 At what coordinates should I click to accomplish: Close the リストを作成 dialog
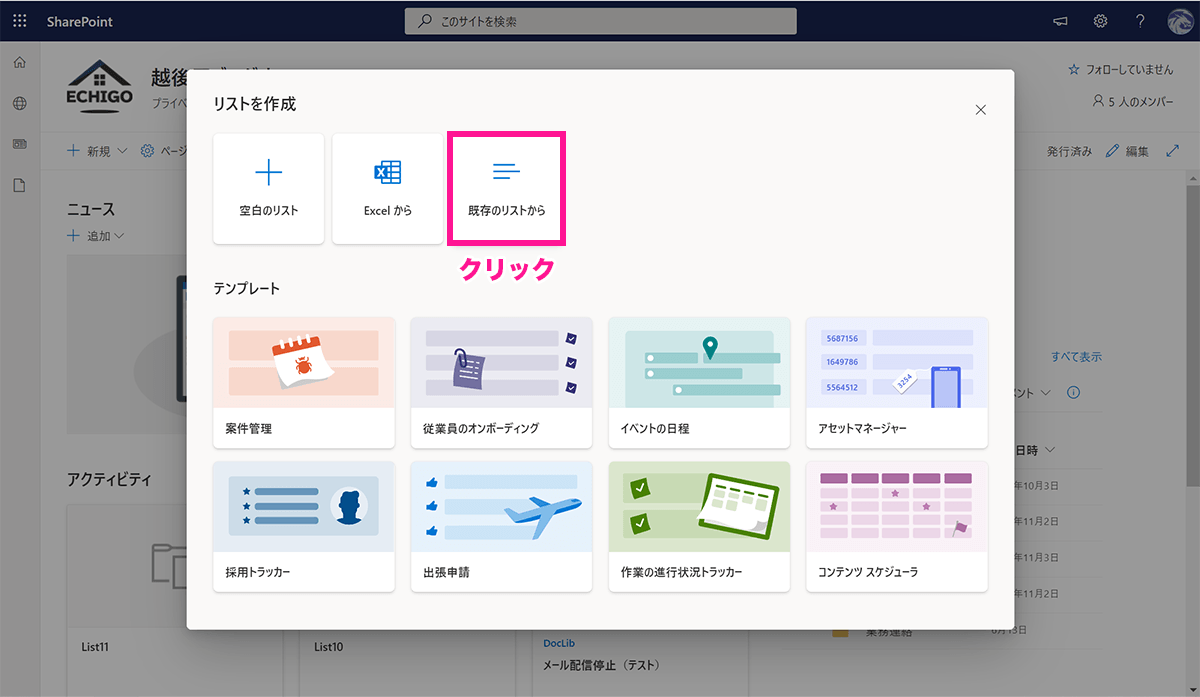[980, 110]
